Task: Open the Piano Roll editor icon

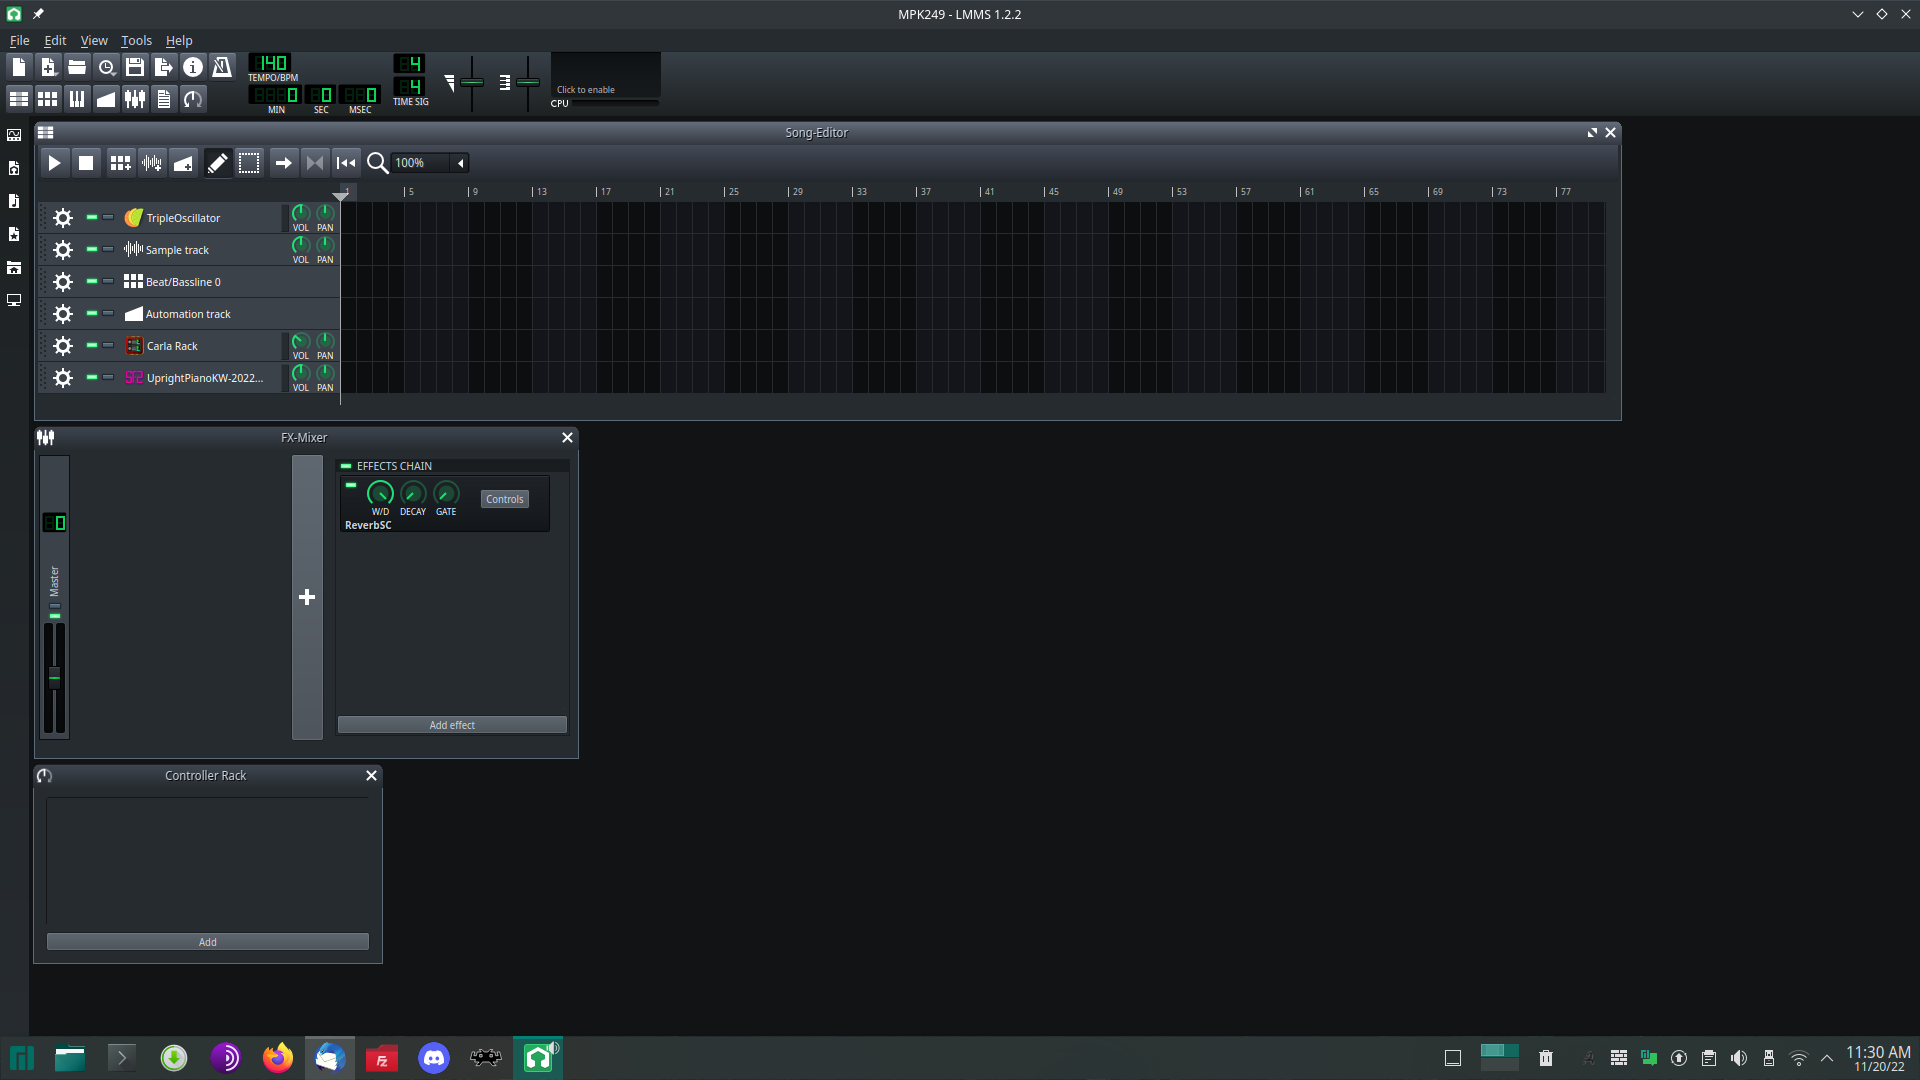Action: (77, 98)
